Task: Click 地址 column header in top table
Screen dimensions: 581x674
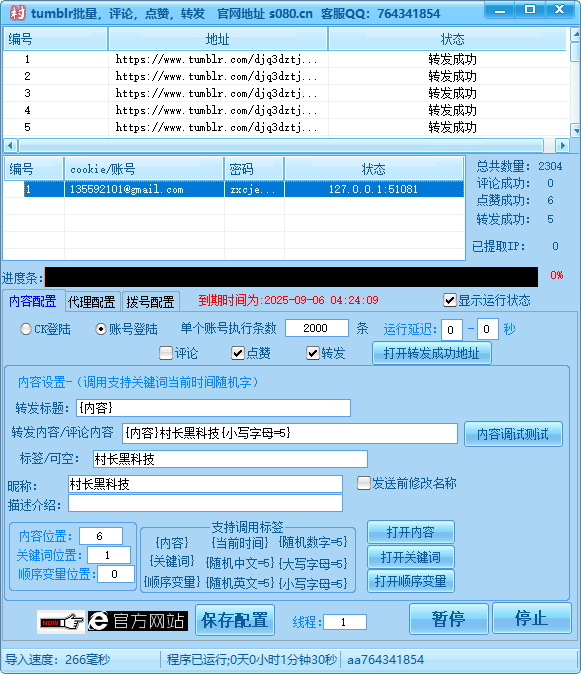Action: tap(218, 39)
